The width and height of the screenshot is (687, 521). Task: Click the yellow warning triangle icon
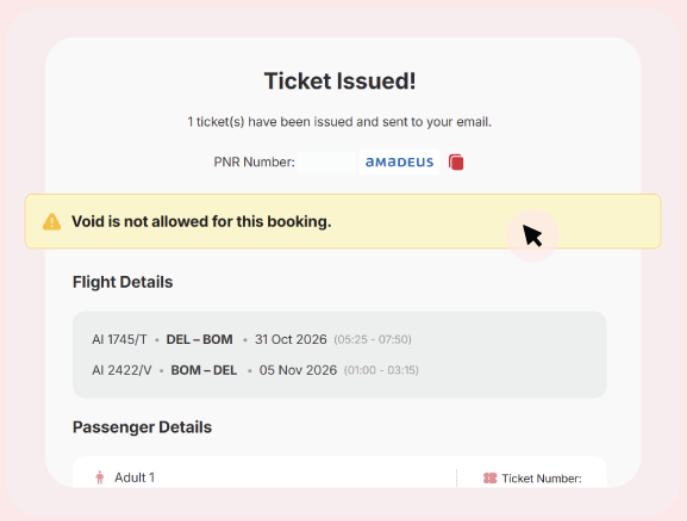pyautogui.click(x=52, y=222)
